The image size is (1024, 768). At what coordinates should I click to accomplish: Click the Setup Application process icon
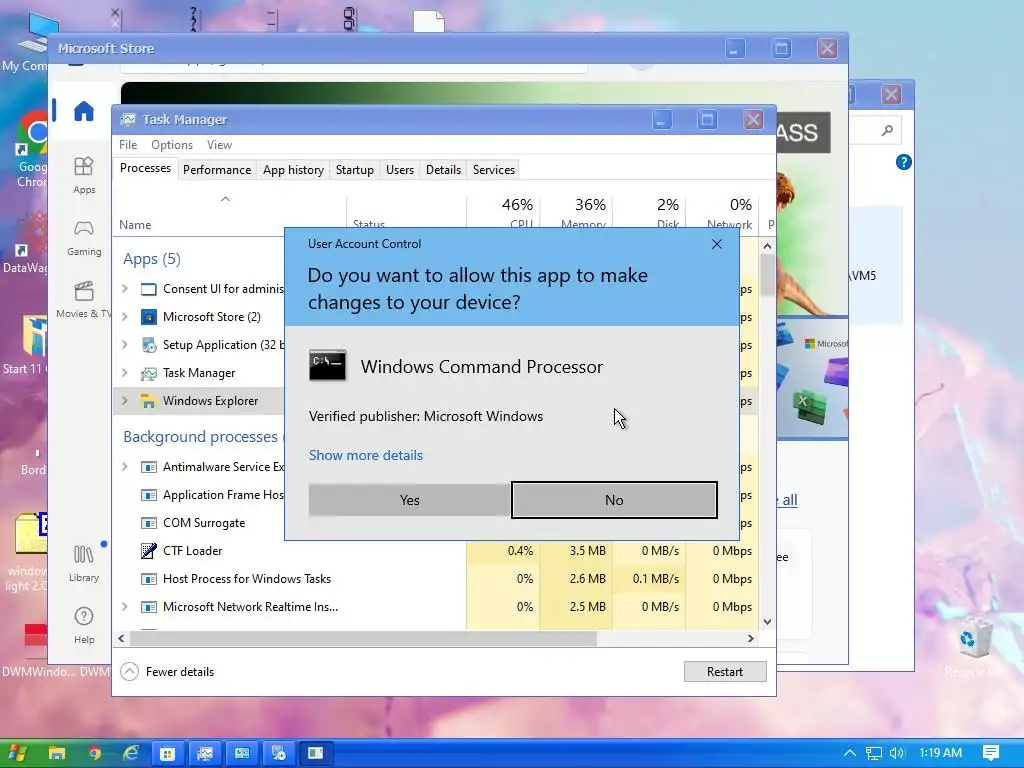pos(149,345)
